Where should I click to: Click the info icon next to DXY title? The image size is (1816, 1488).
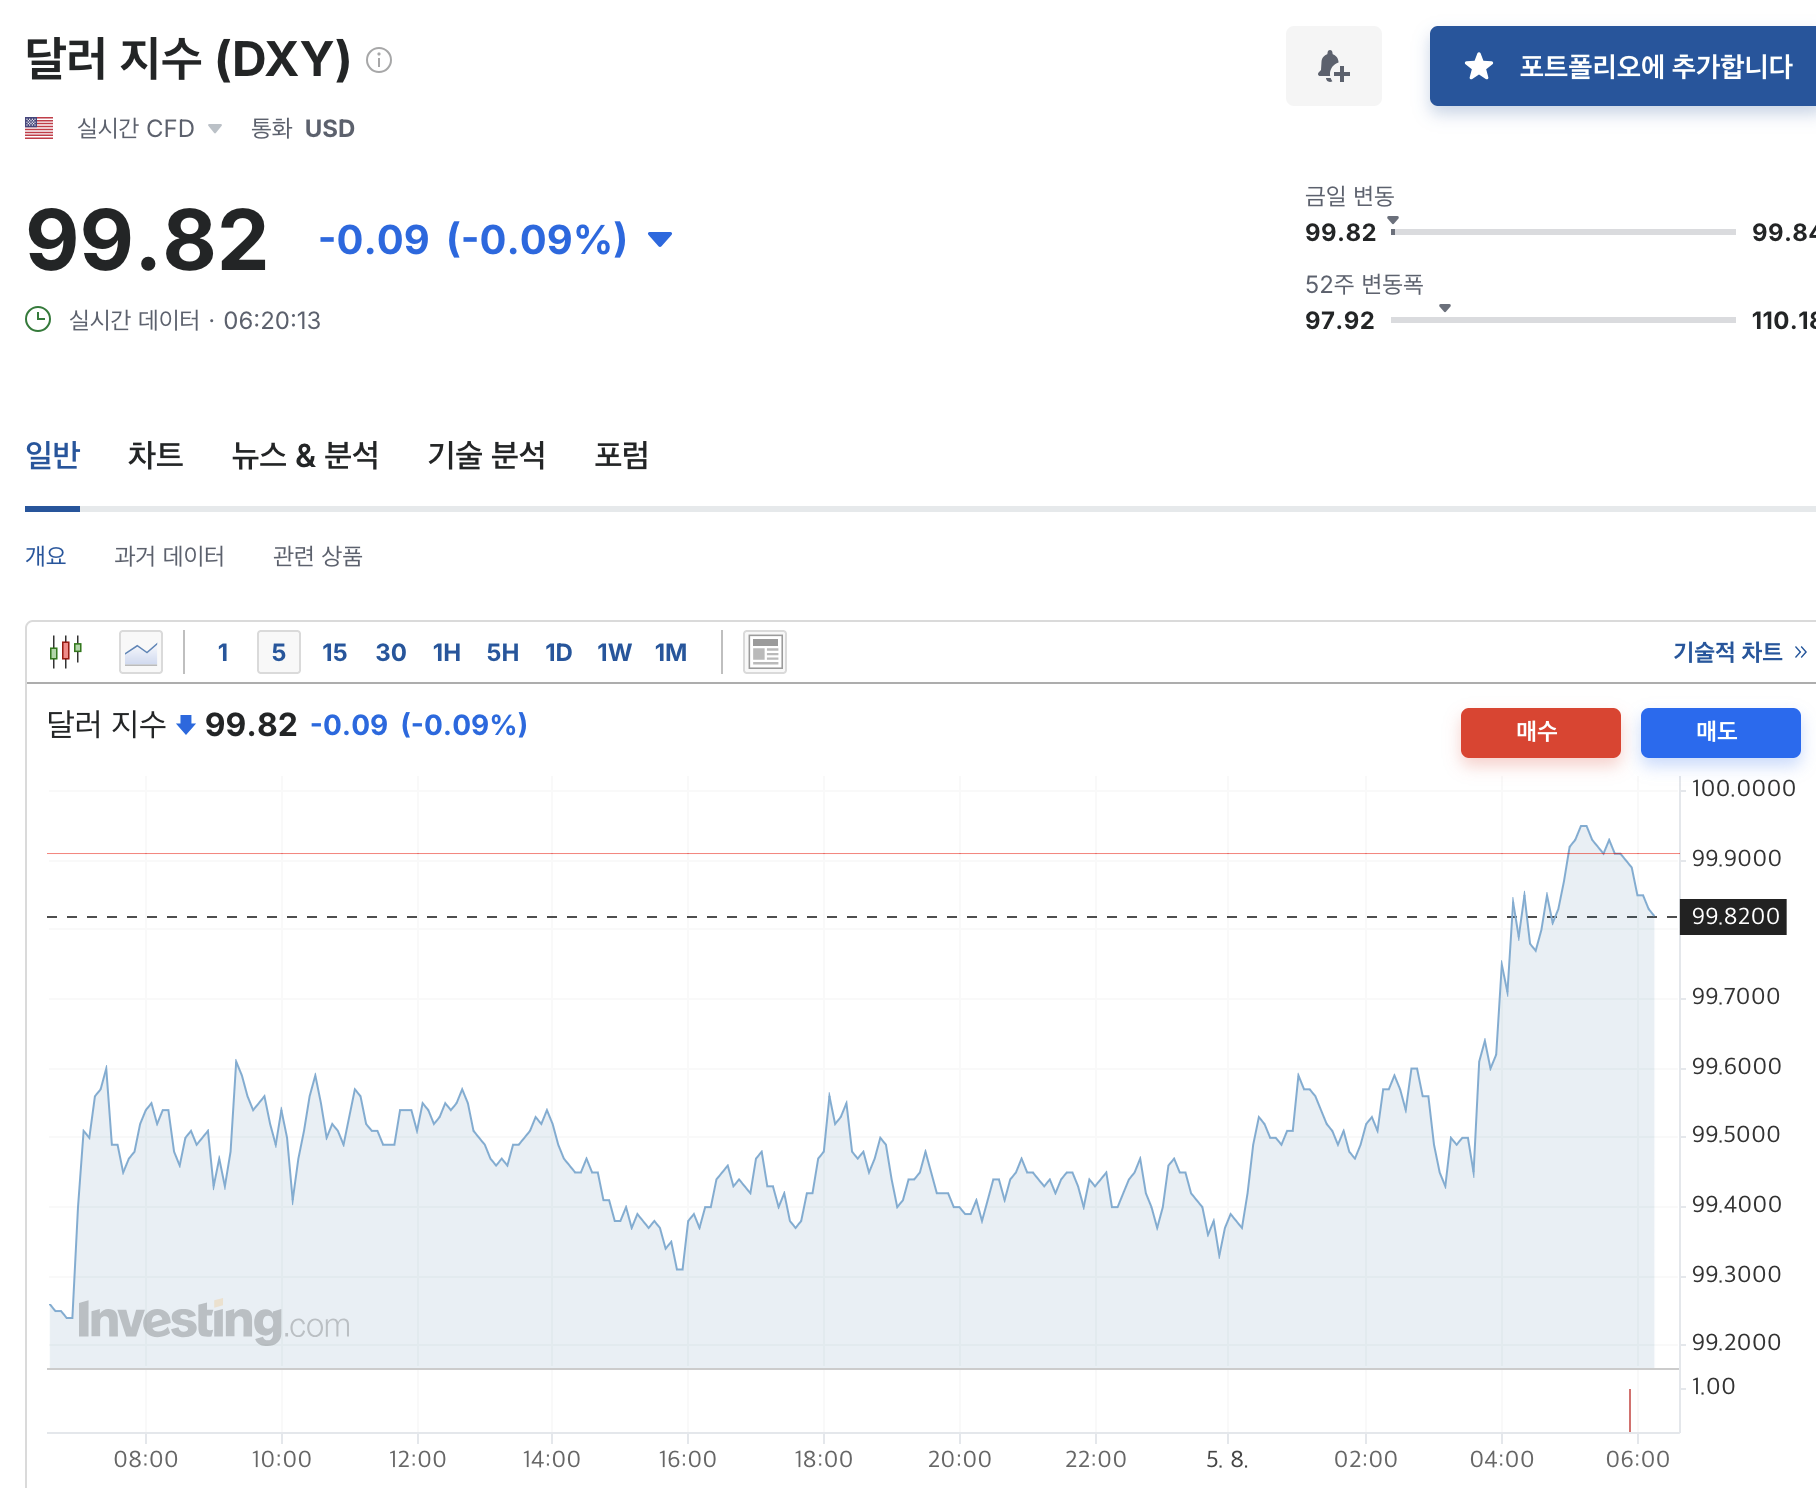[x=379, y=60]
